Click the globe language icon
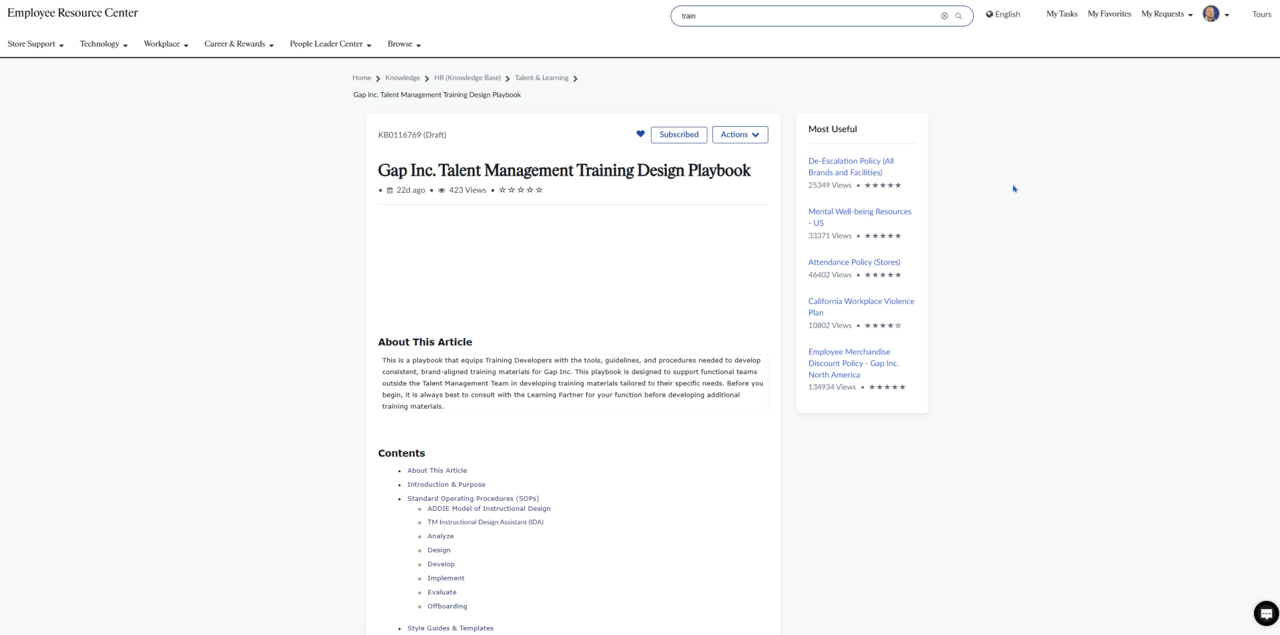The image size is (1280, 635). tap(990, 14)
